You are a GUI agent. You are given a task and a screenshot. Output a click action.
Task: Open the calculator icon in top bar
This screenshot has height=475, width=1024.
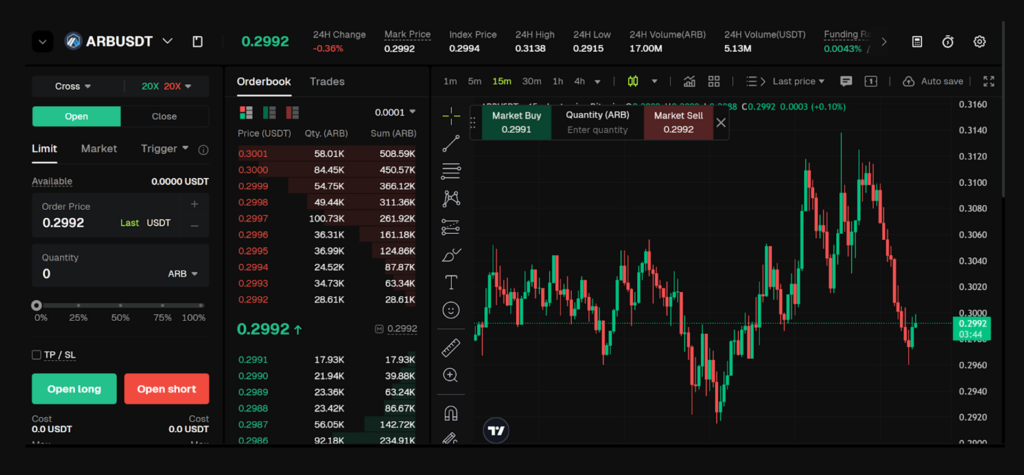pos(917,41)
